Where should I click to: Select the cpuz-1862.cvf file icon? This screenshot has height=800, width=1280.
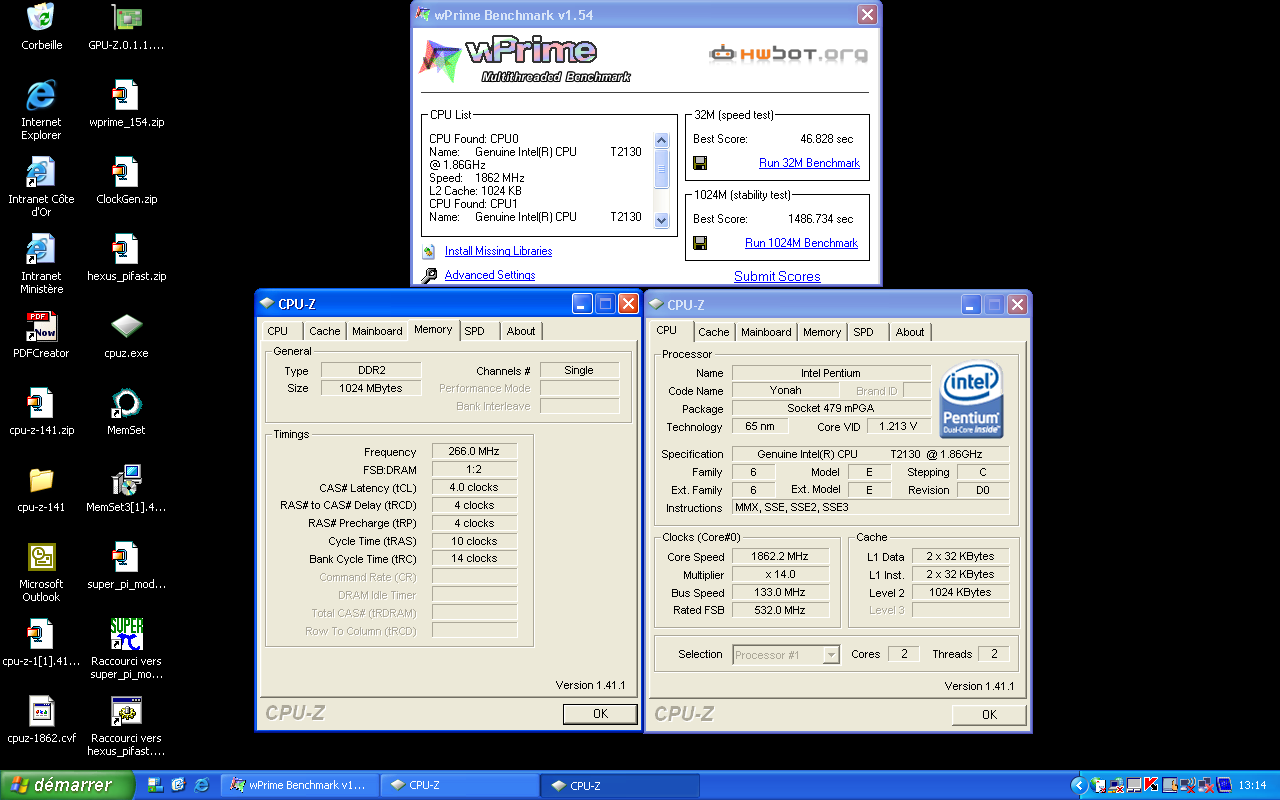(x=41, y=711)
